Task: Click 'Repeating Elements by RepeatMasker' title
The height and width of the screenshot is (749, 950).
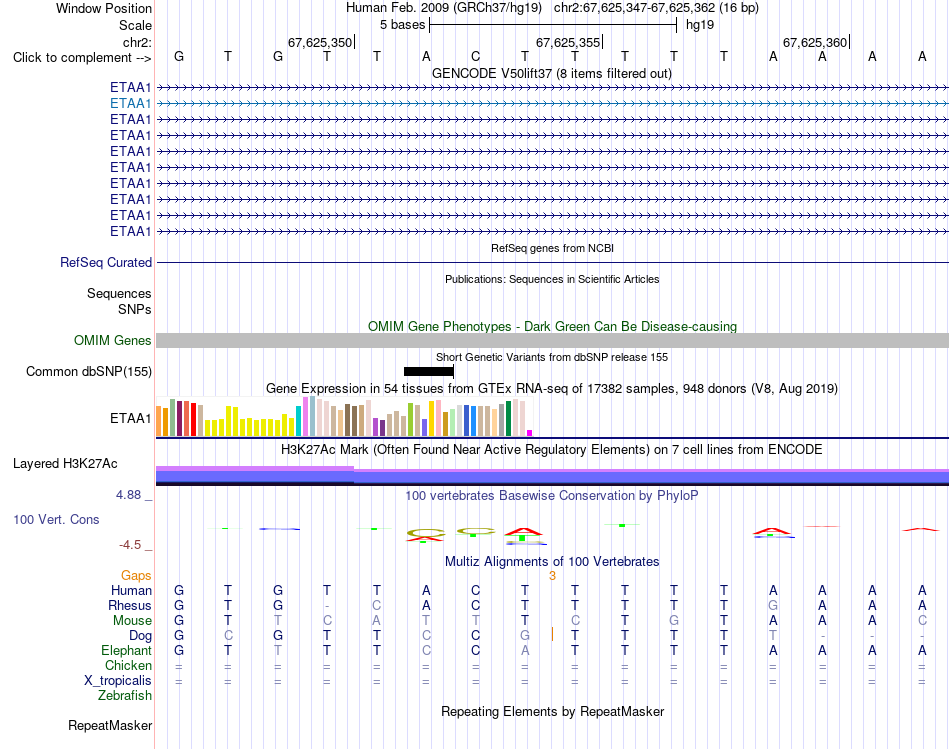Action: (552, 711)
